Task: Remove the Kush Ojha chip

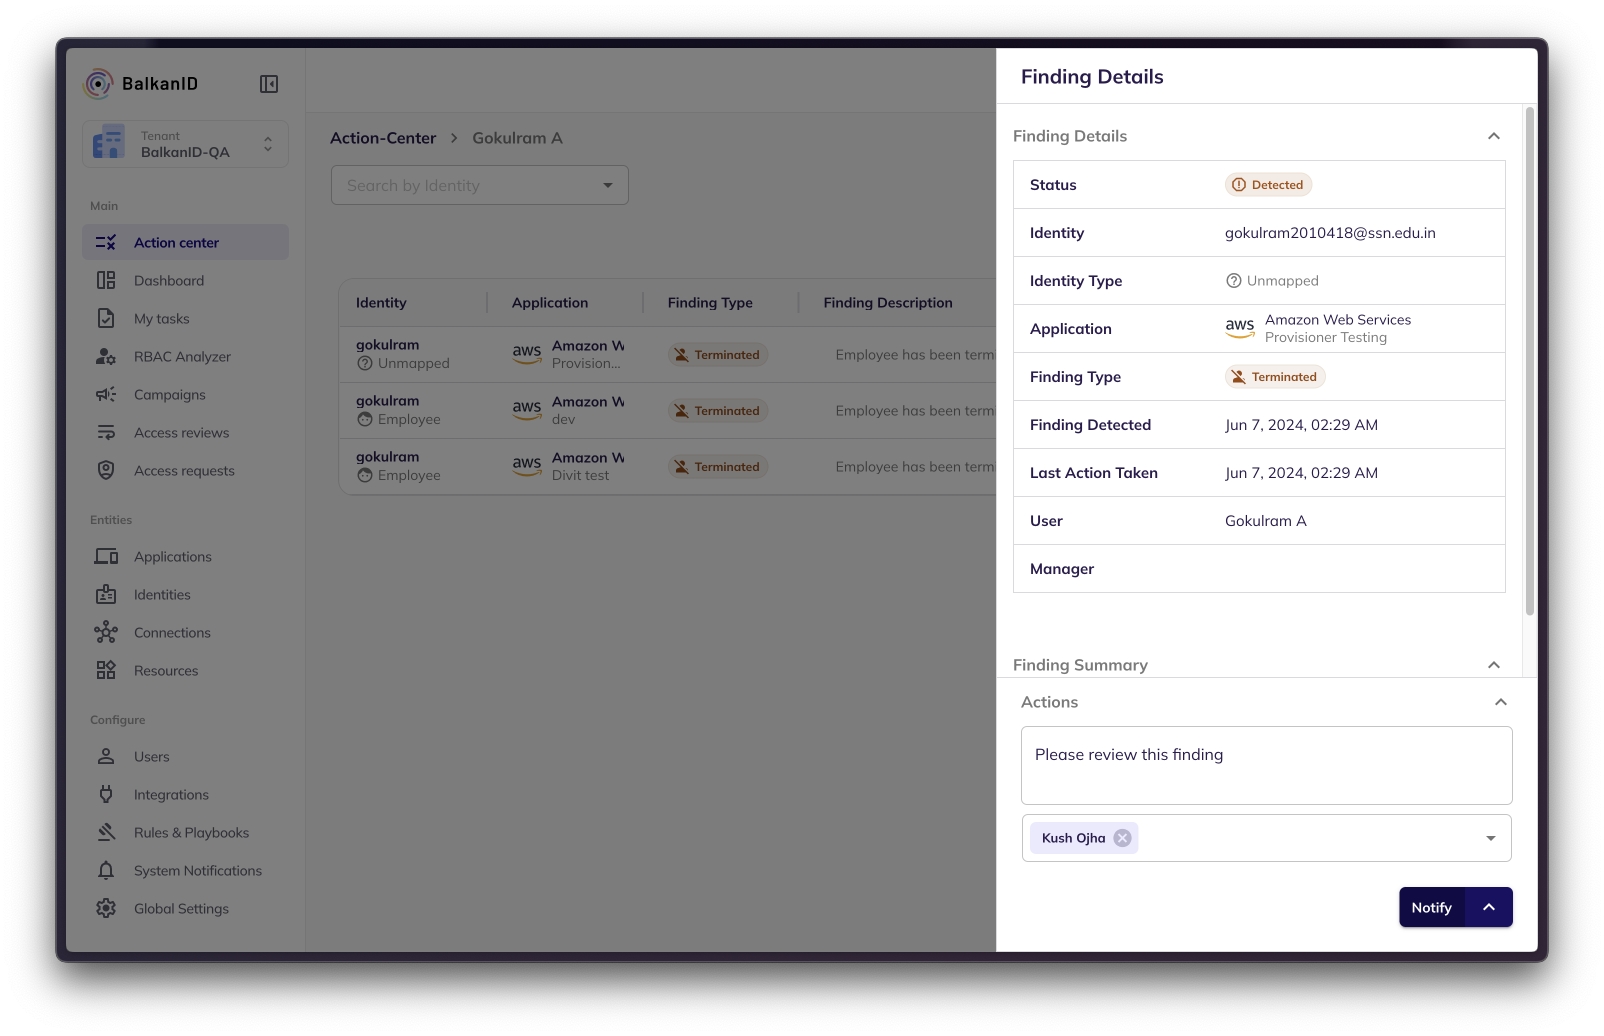Action: pos(1123,838)
